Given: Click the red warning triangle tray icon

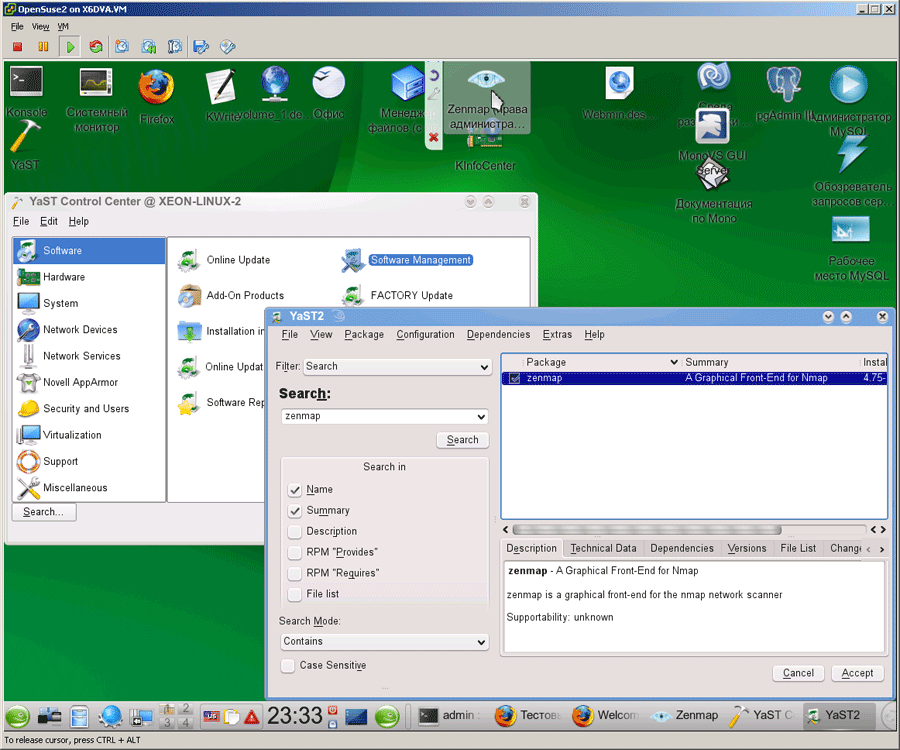Looking at the screenshot, I should pyautogui.click(x=251, y=717).
